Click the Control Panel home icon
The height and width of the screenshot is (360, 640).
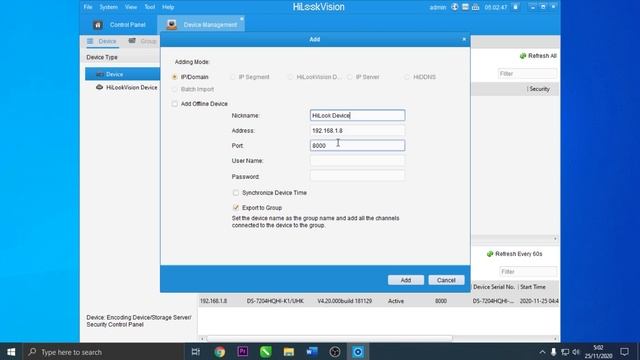[98, 25]
